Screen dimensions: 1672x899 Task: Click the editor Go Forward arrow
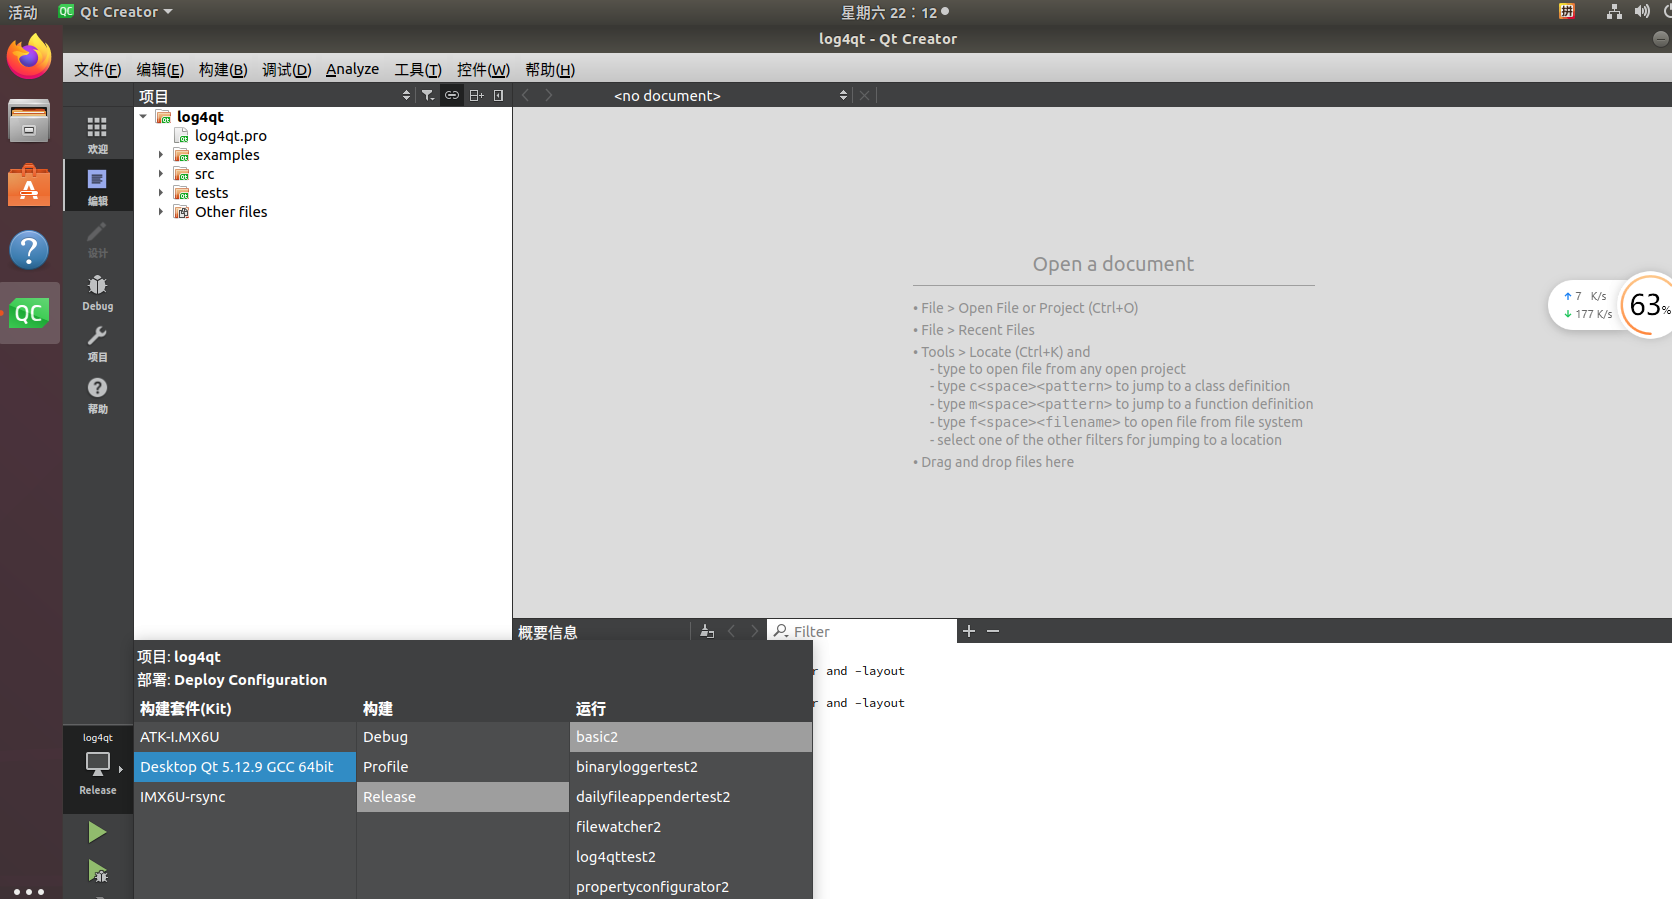click(549, 95)
